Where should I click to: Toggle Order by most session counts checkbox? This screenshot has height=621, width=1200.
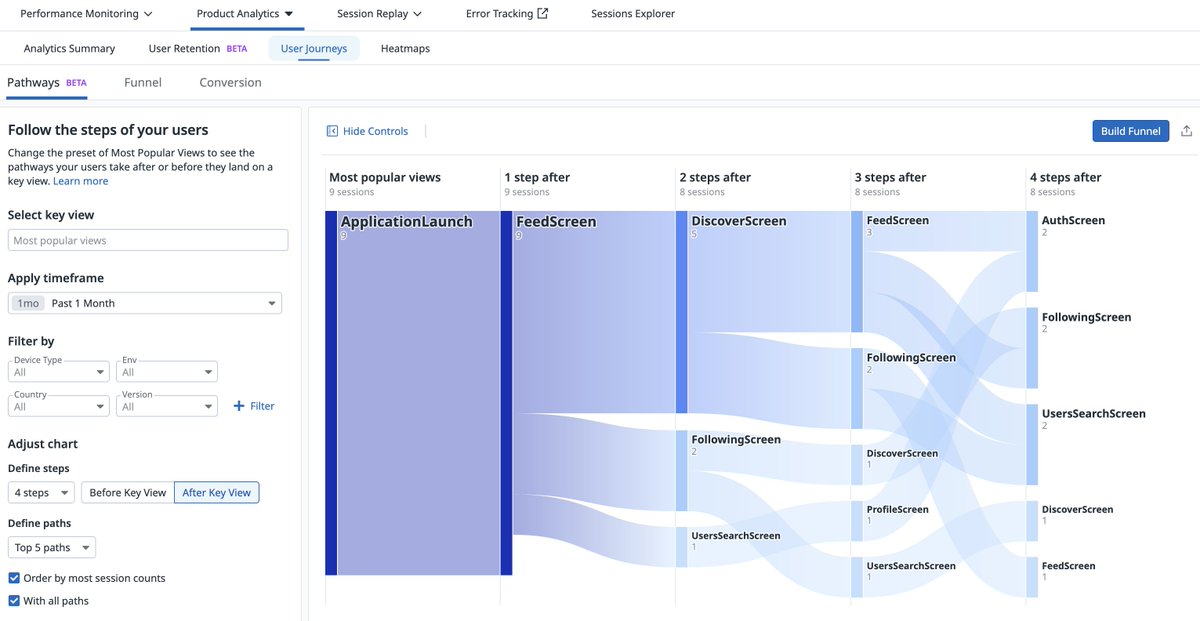pyautogui.click(x=14, y=578)
